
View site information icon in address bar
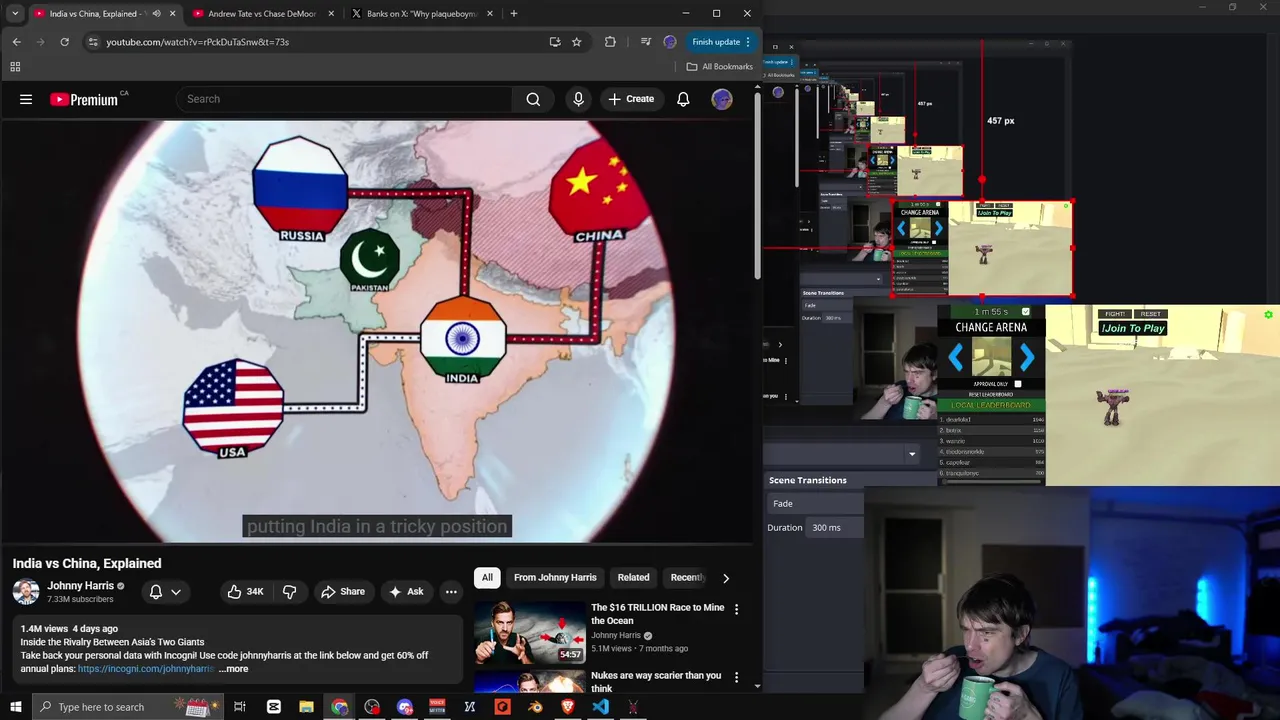[93, 42]
